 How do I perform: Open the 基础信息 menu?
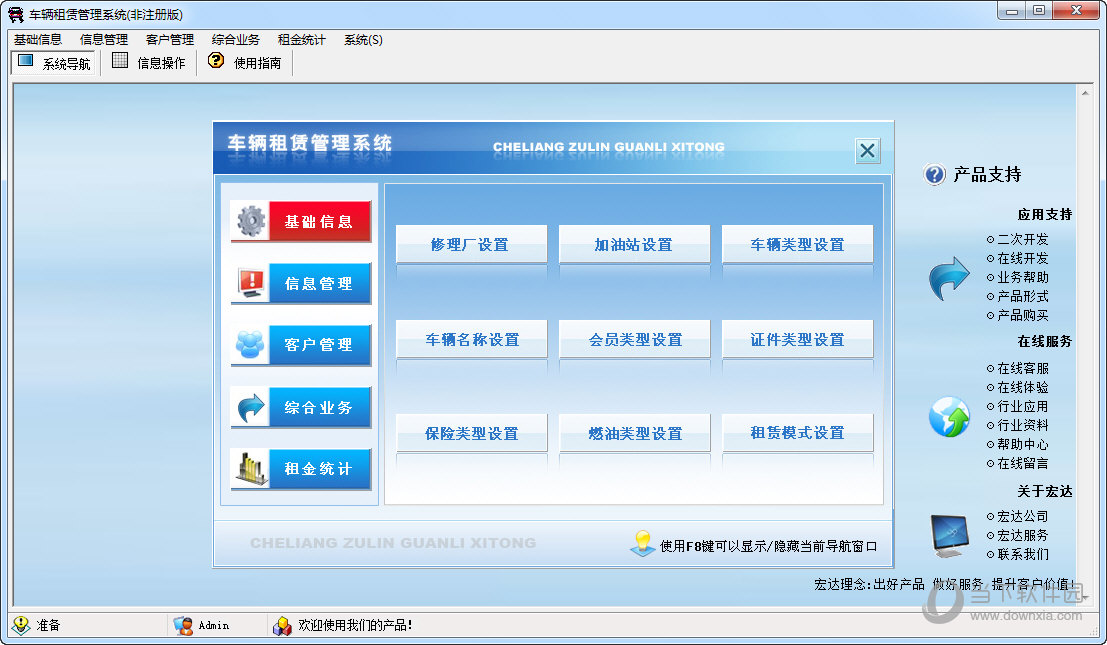click(37, 40)
